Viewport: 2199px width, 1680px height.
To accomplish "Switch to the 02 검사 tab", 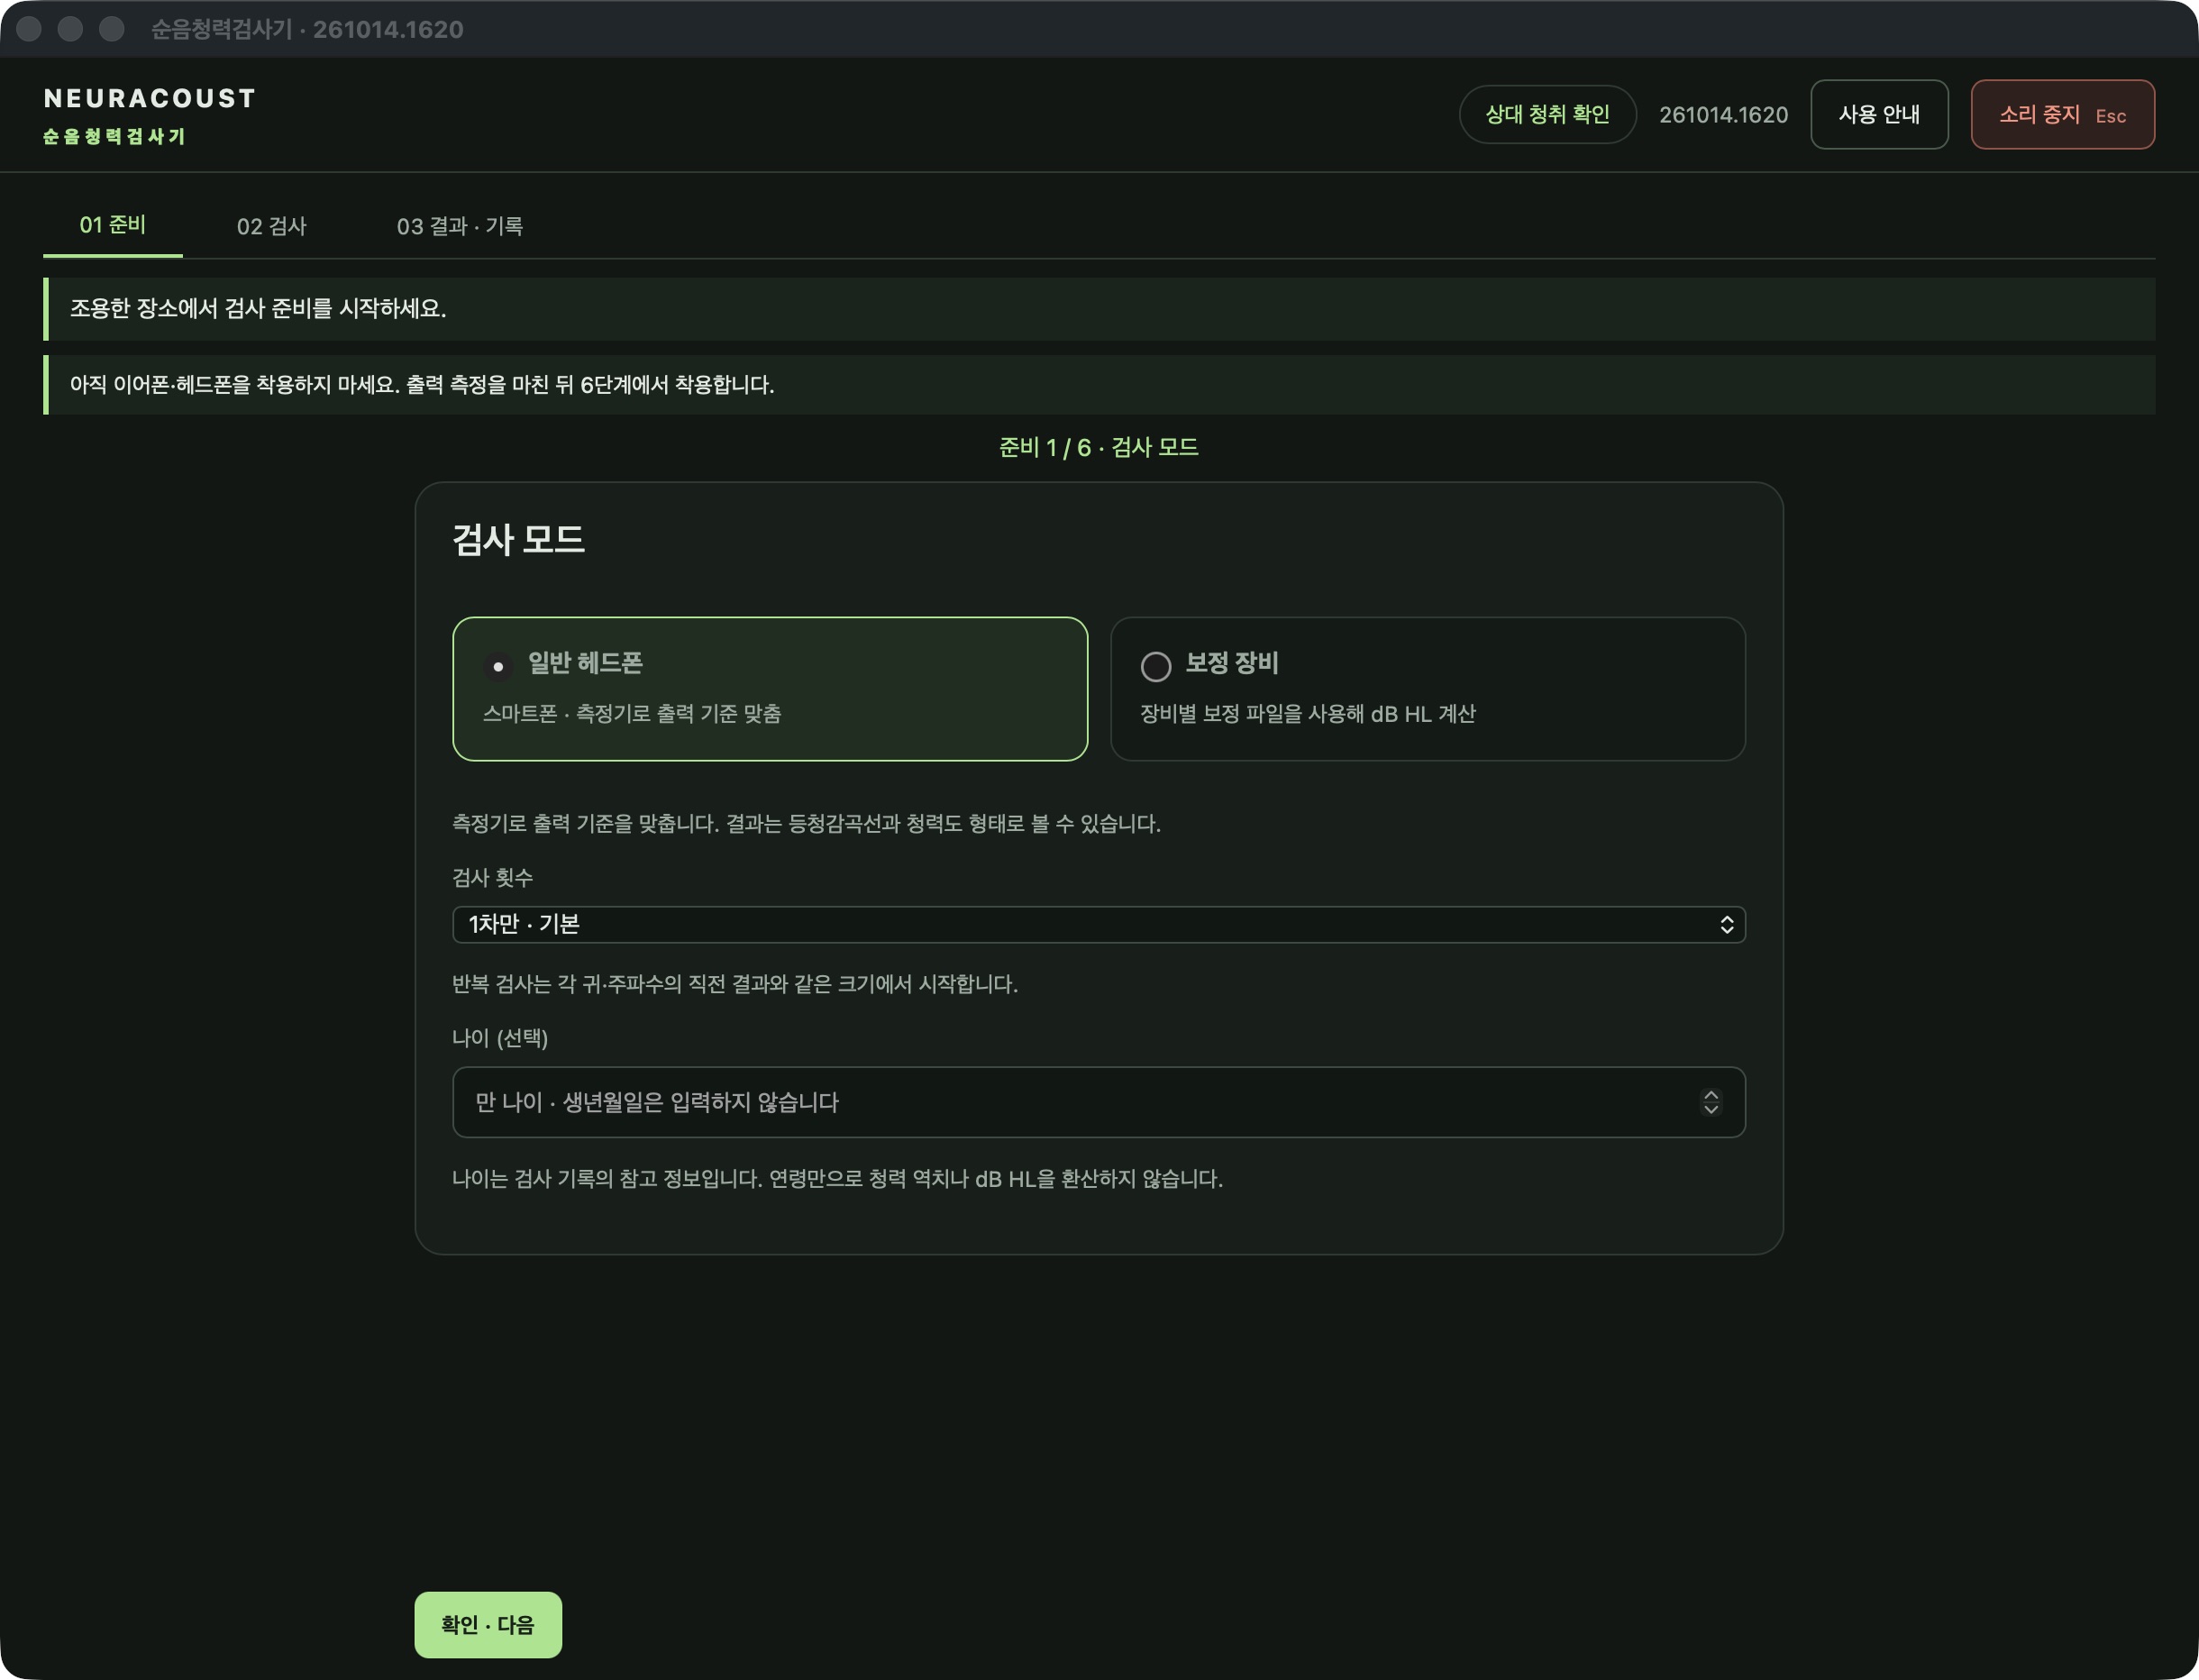I will [x=271, y=226].
